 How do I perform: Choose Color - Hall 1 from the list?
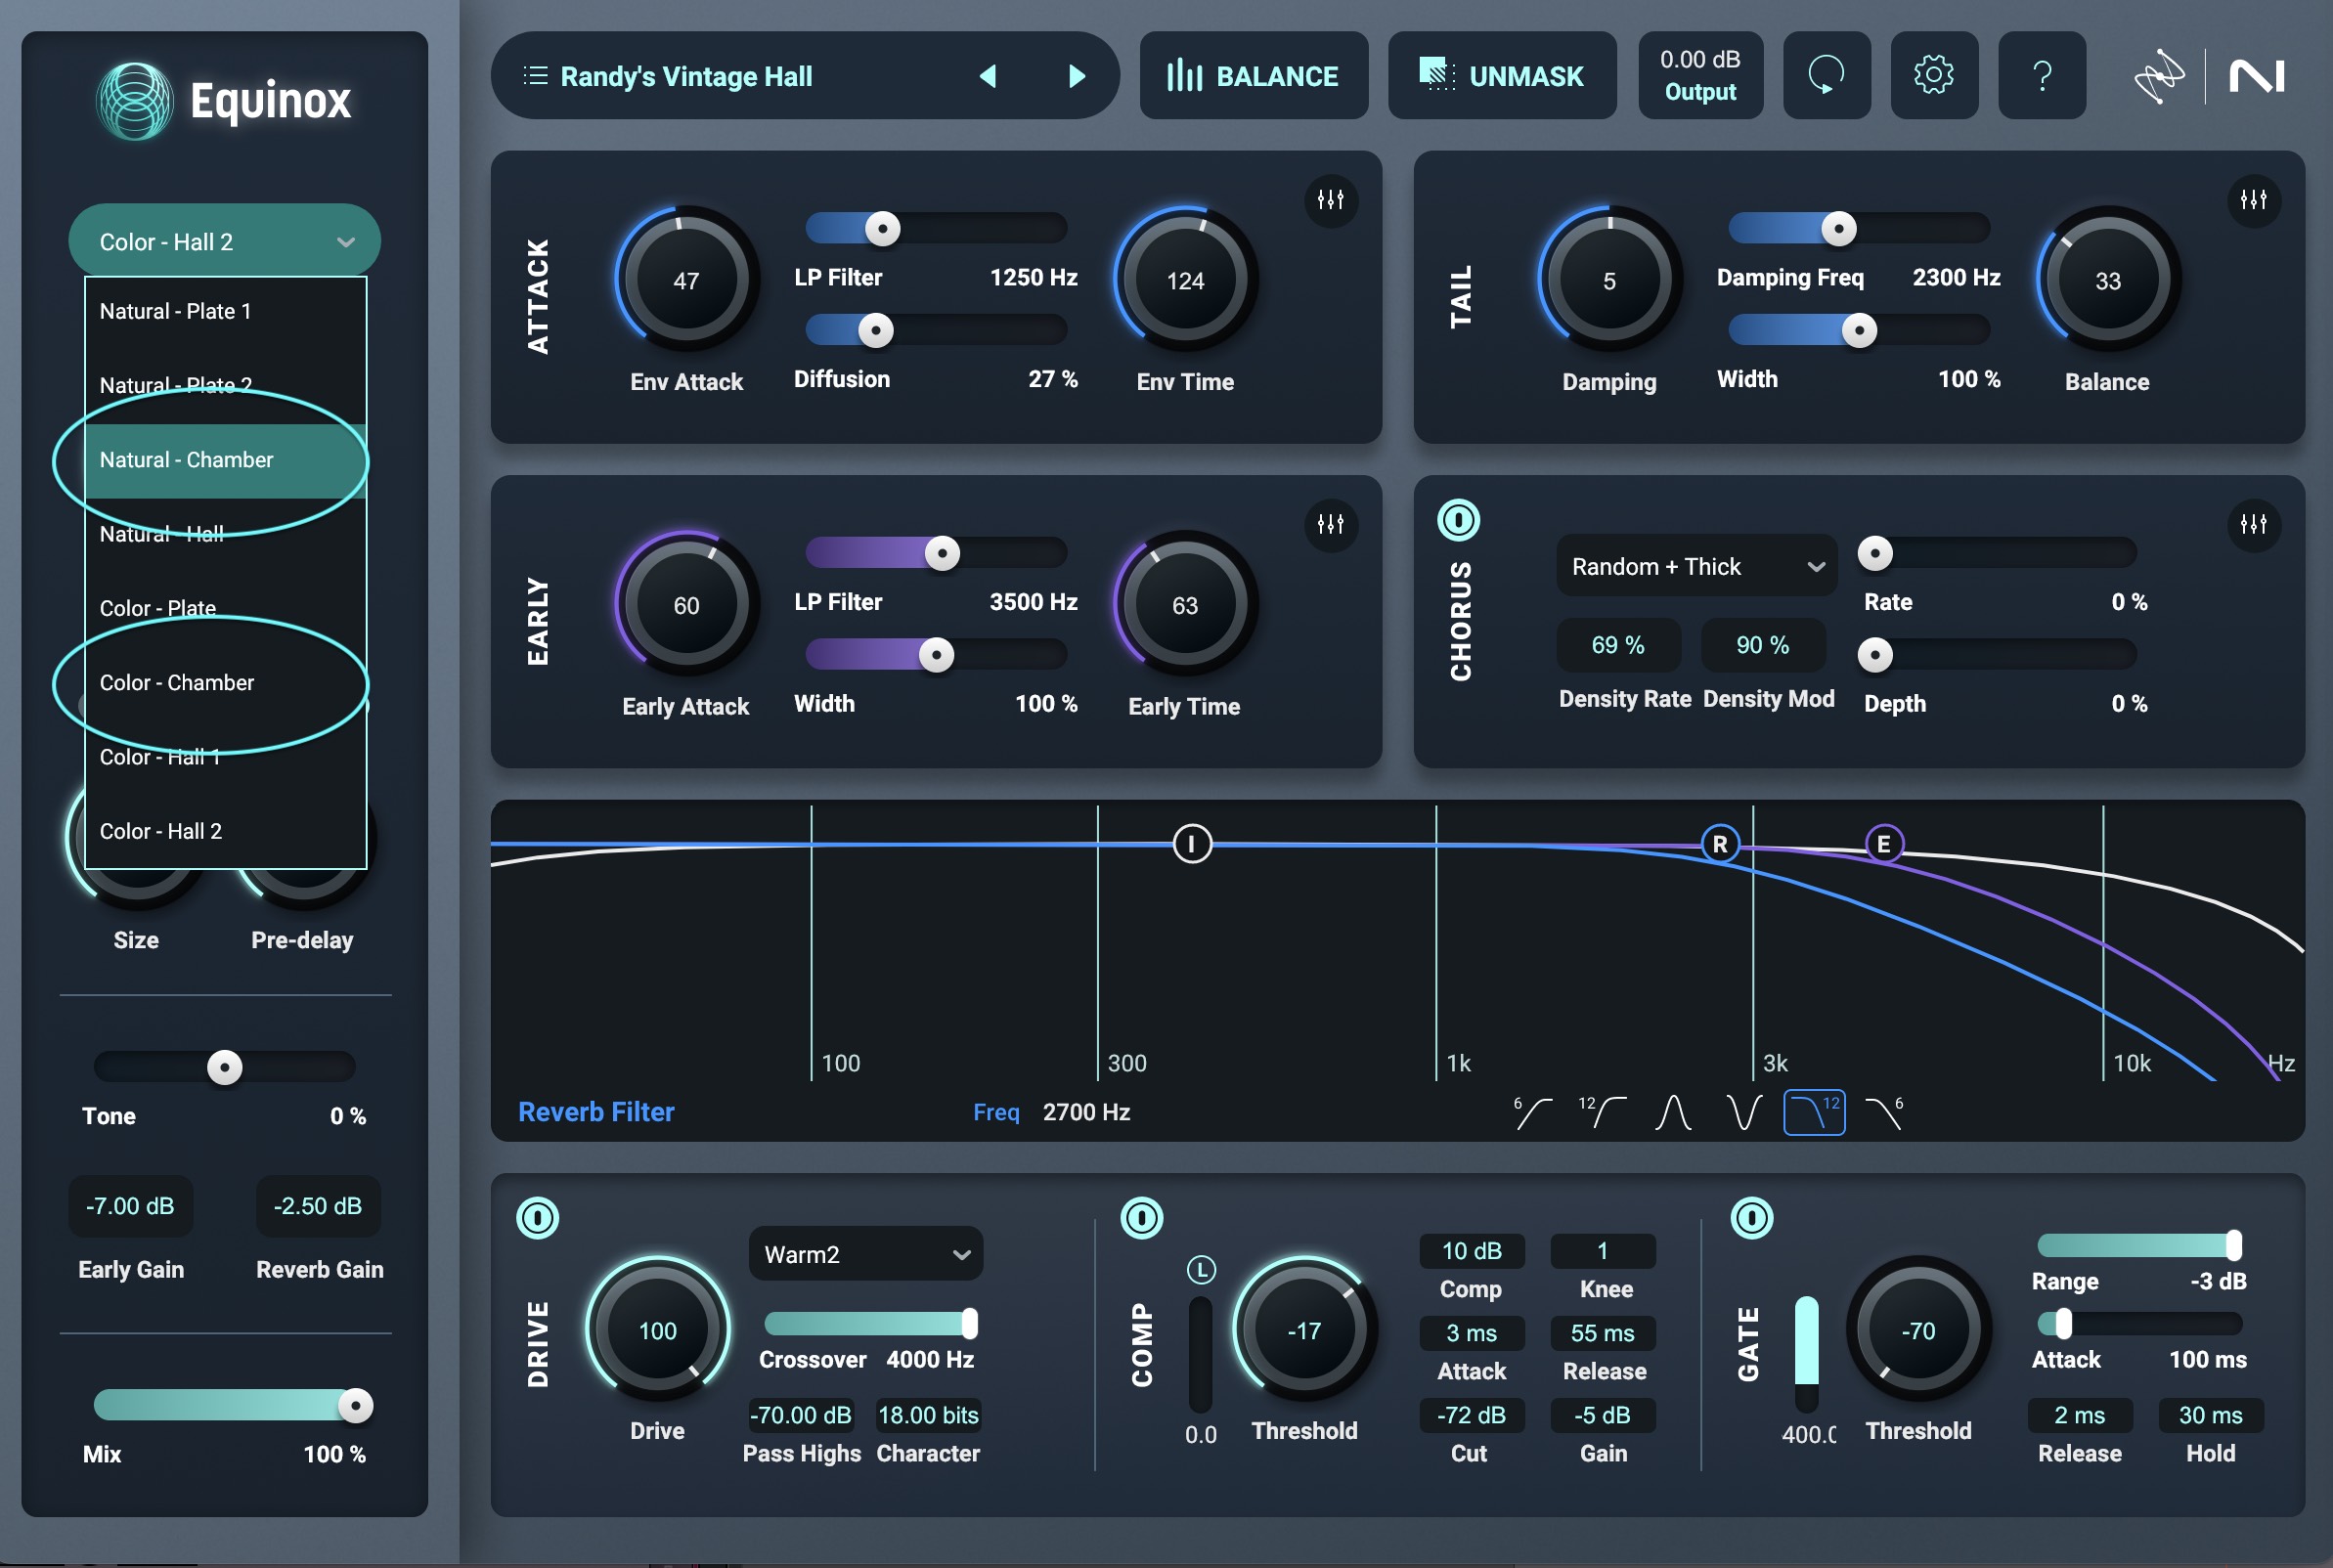point(226,757)
